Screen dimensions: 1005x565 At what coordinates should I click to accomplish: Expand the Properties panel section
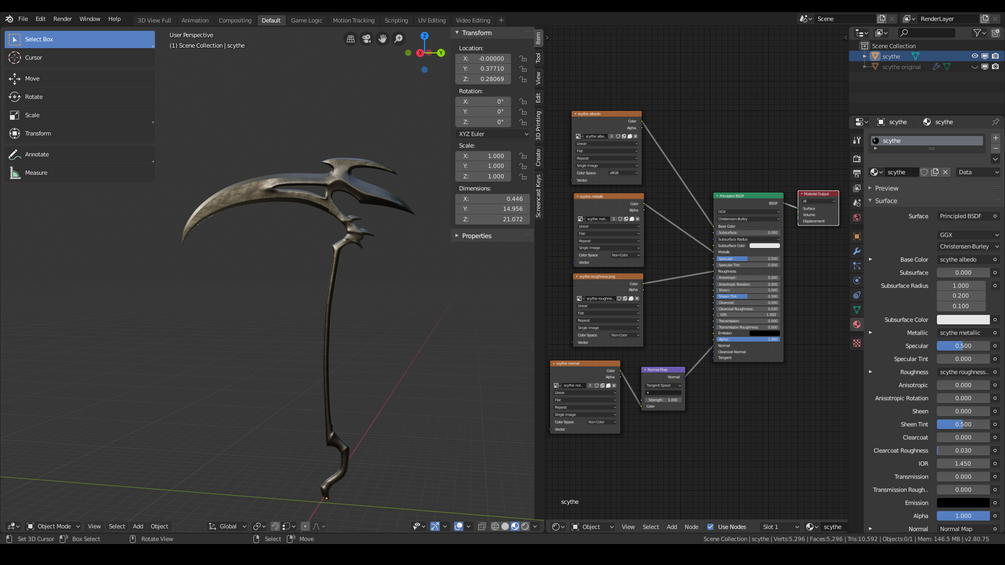[x=476, y=236]
